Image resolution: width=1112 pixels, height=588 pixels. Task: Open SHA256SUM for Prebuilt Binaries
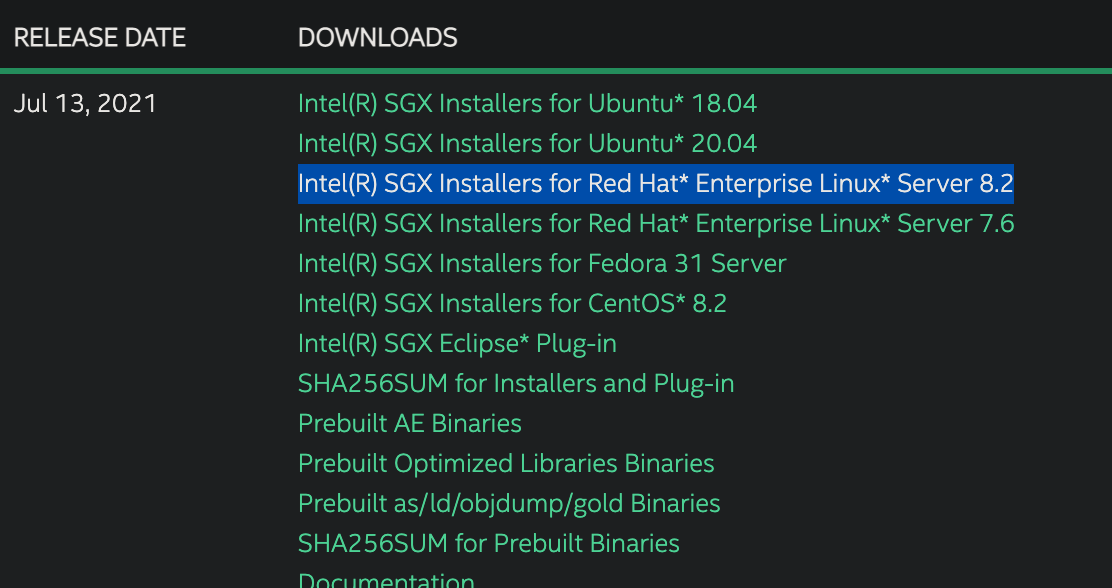[x=489, y=543]
